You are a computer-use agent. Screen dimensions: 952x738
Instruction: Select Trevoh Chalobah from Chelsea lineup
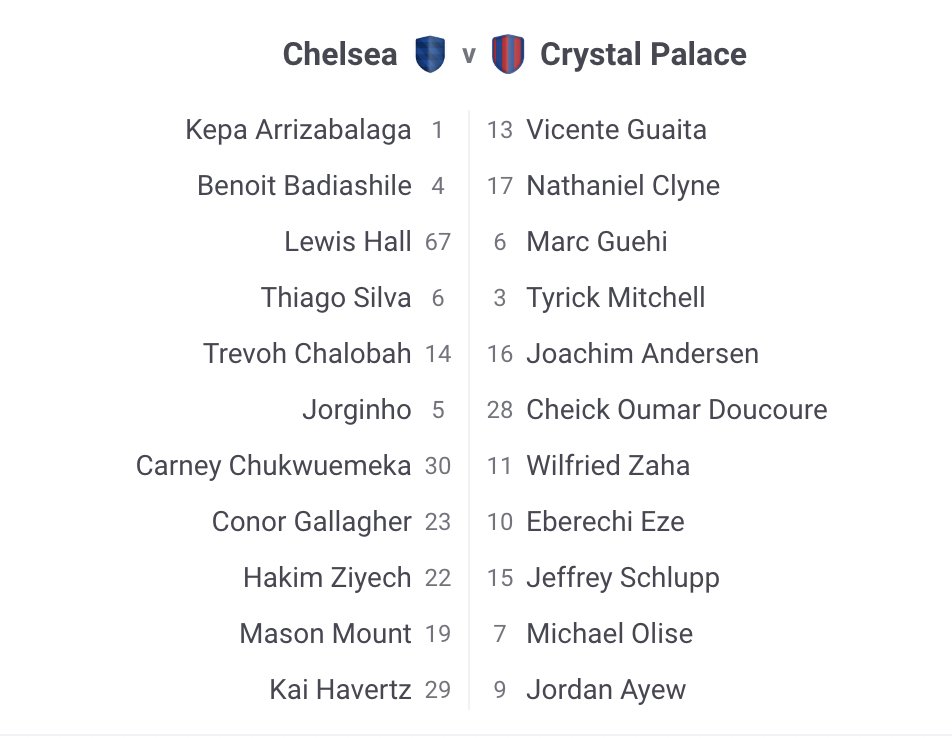click(307, 354)
